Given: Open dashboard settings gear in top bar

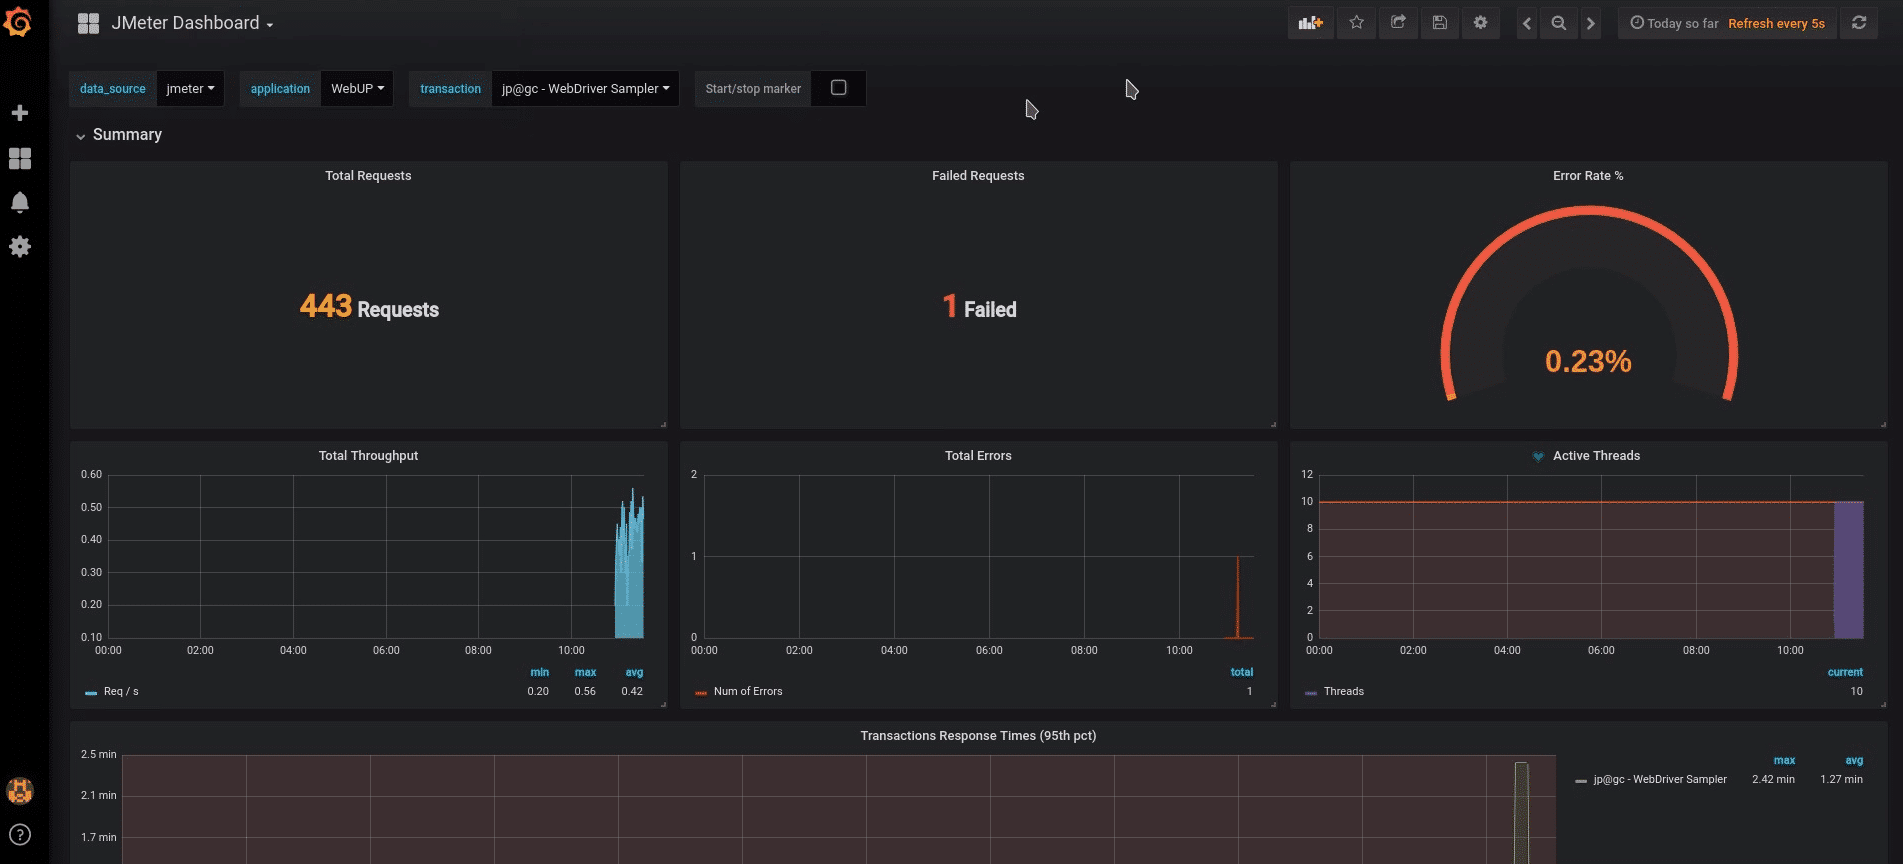Looking at the screenshot, I should pyautogui.click(x=1481, y=22).
